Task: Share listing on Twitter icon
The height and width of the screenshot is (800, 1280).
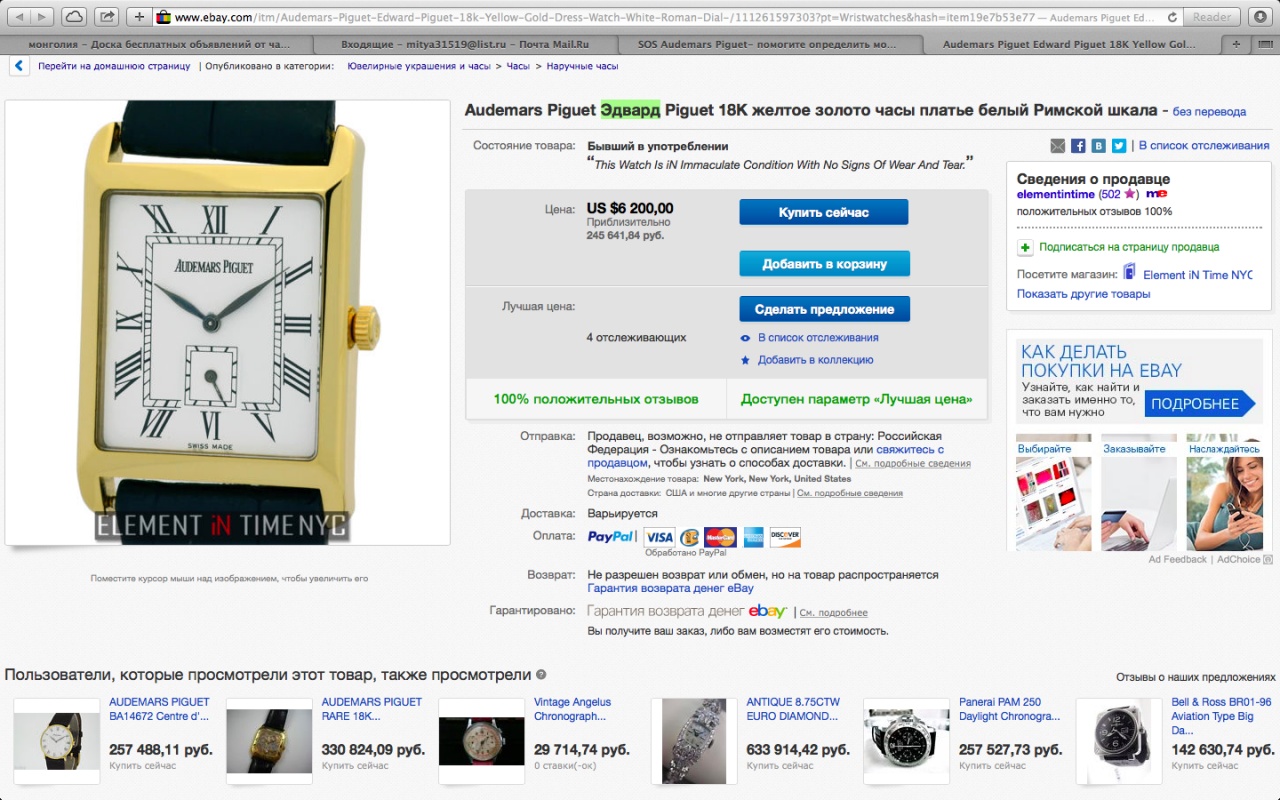Action: pyautogui.click(x=1119, y=146)
